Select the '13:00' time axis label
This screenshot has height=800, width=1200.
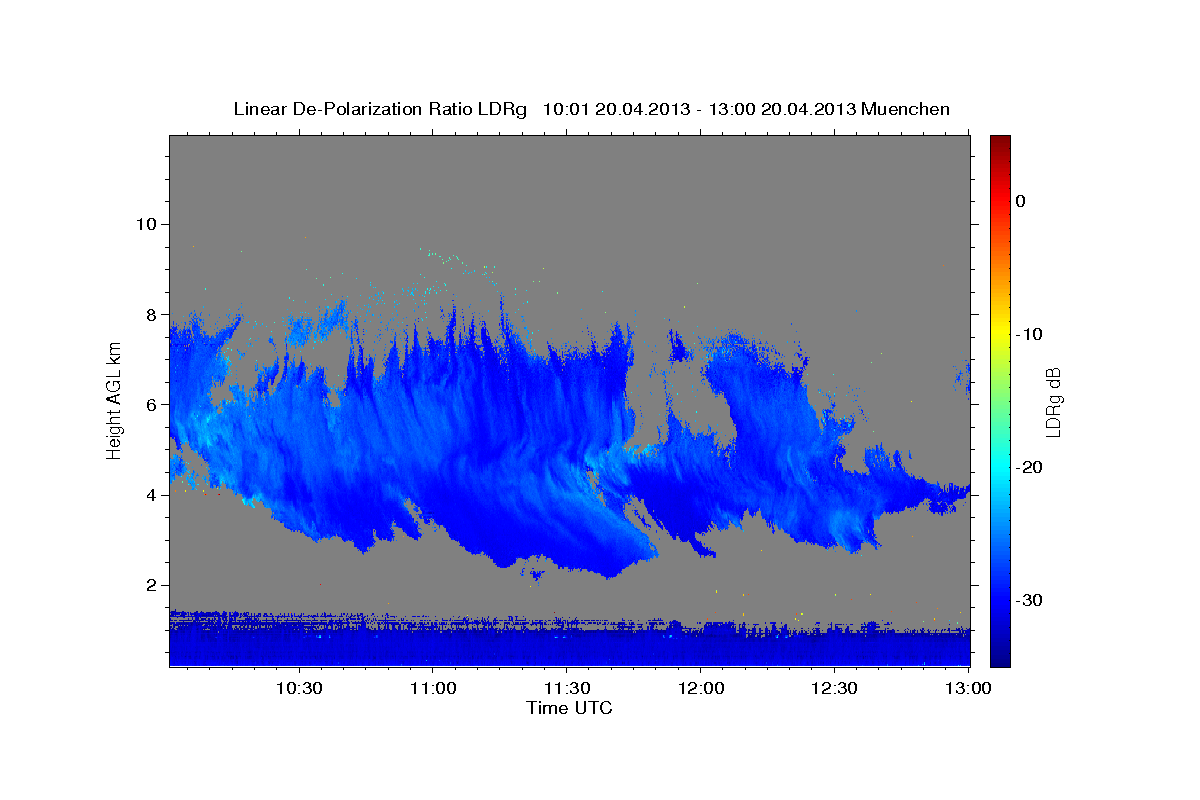tap(968, 689)
